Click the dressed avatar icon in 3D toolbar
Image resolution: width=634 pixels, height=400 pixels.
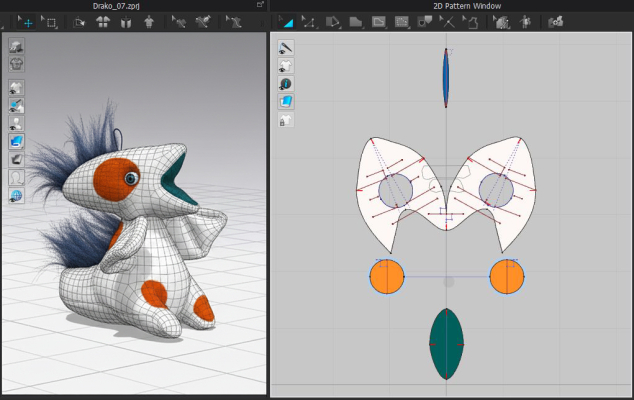(x=149, y=22)
